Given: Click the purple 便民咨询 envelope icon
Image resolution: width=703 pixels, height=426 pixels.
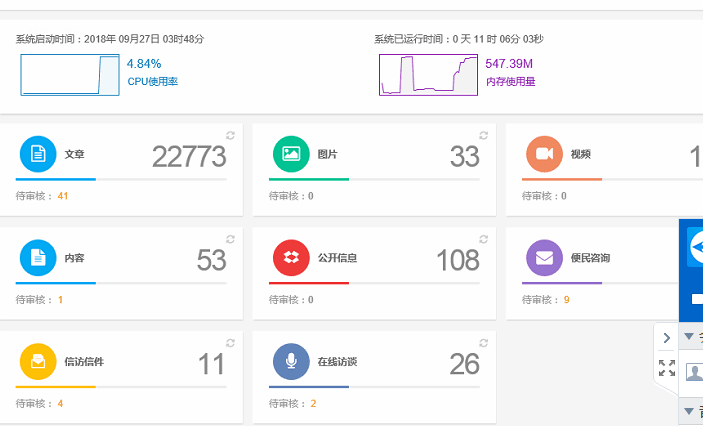Looking at the screenshot, I should click(x=544, y=257).
